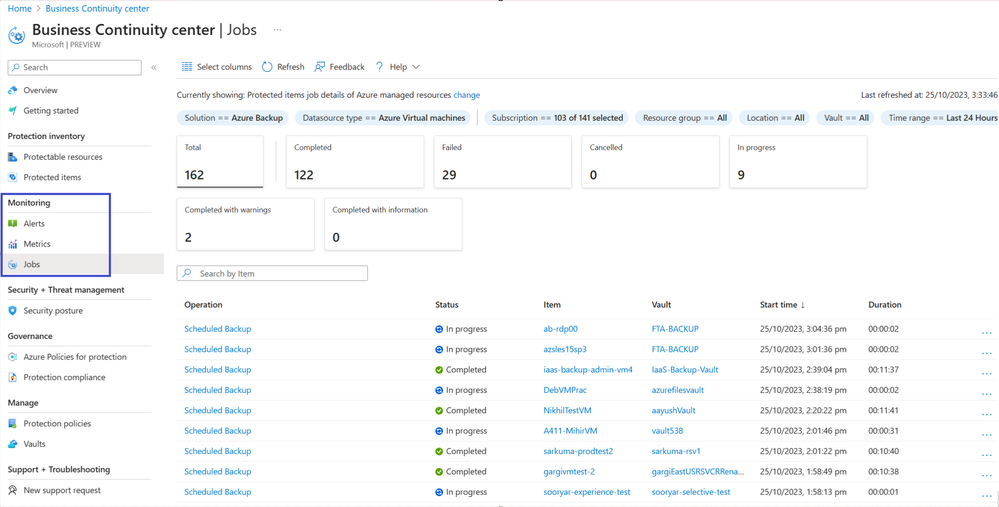Open the Datasource type filter pill
Viewport: 999px width, 507px height.
384,118
